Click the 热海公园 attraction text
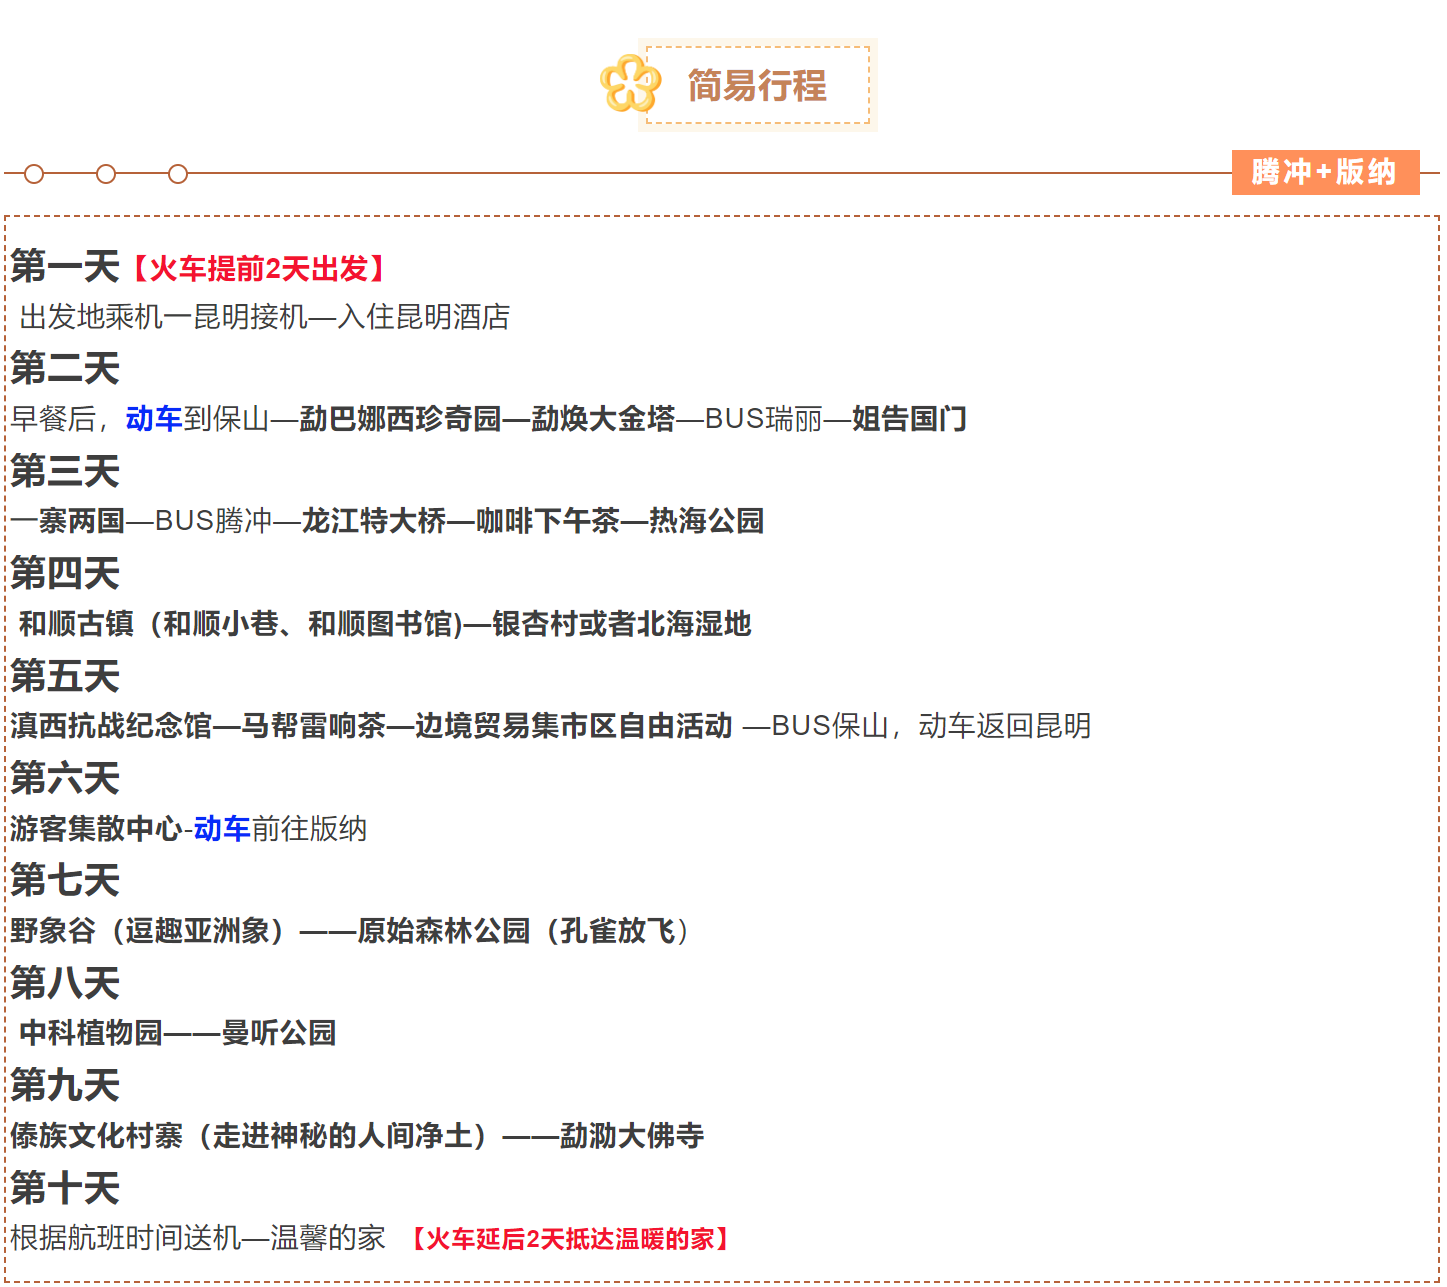 click(x=706, y=521)
